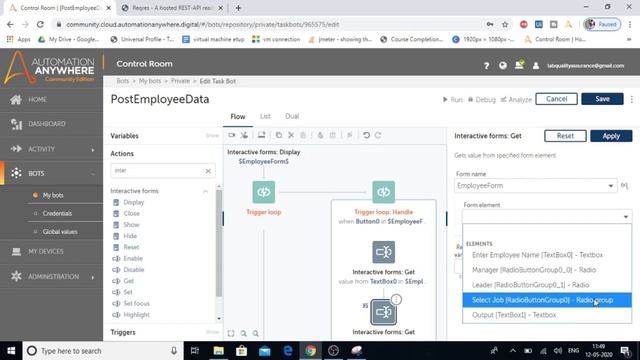This screenshot has width=640, height=360.
Task: Expand the Activity sidebar menu
Action: pyautogui.click(x=93, y=149)
